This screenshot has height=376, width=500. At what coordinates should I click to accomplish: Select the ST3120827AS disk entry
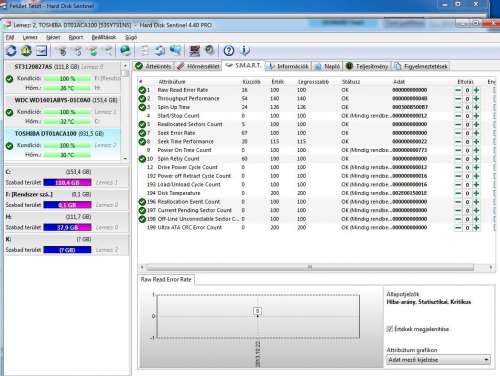click(63, 77)
